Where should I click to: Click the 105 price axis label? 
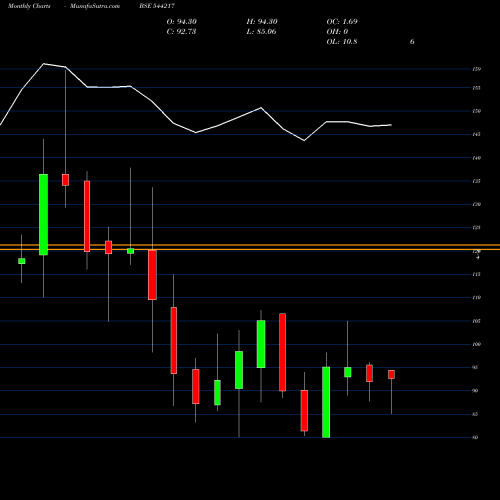click(476, 321)
